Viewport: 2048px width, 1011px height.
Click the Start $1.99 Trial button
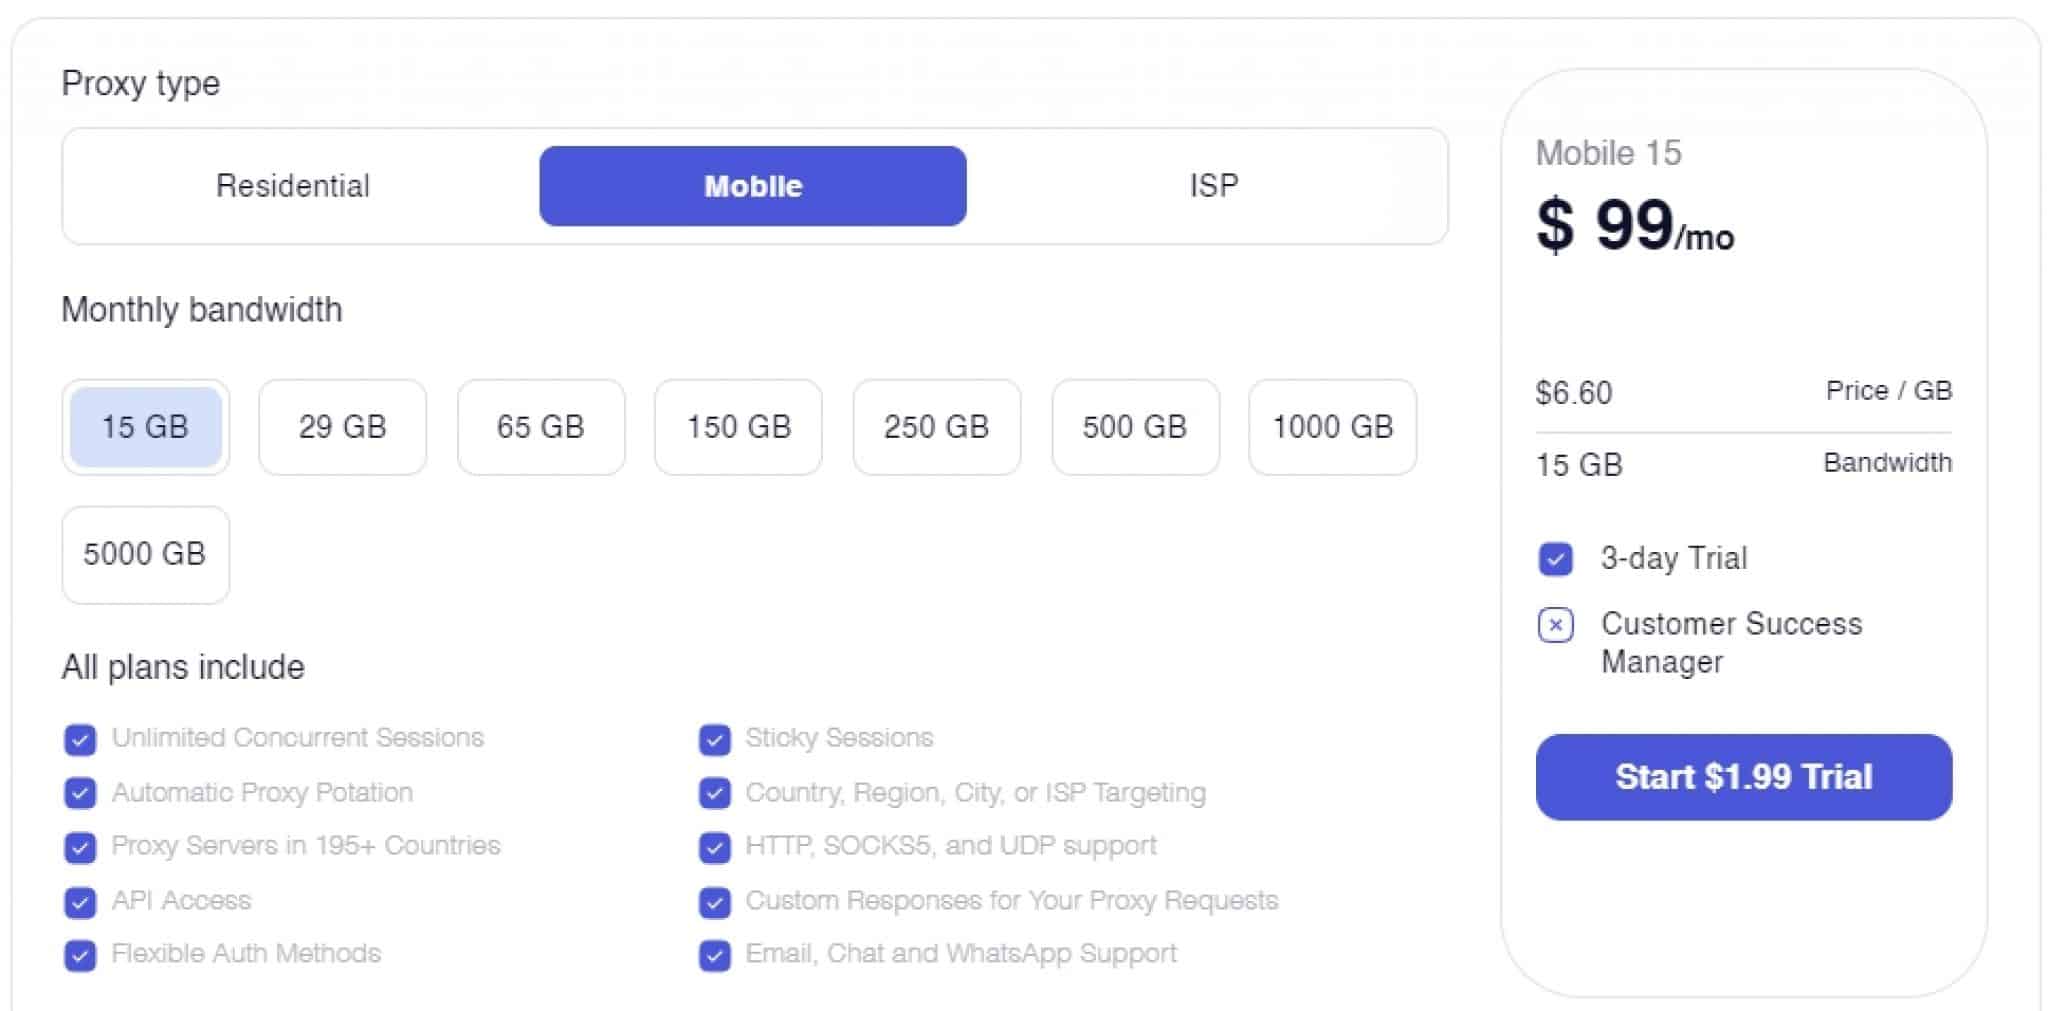(x=1742, y=777)
